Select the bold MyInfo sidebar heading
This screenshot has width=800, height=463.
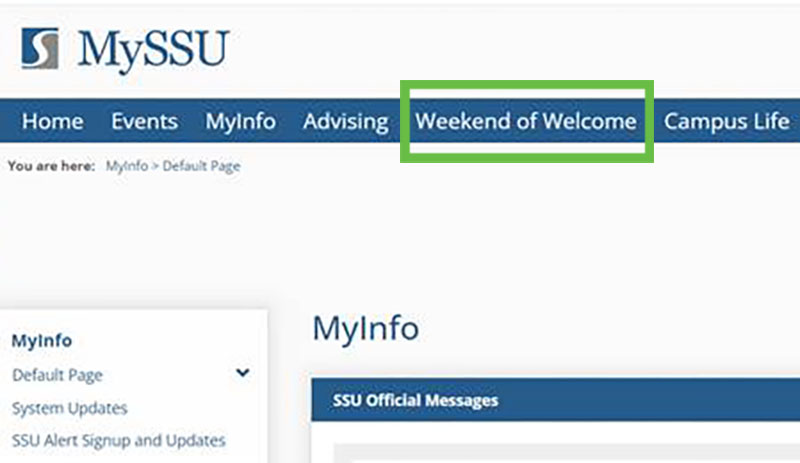pos(41,341)
